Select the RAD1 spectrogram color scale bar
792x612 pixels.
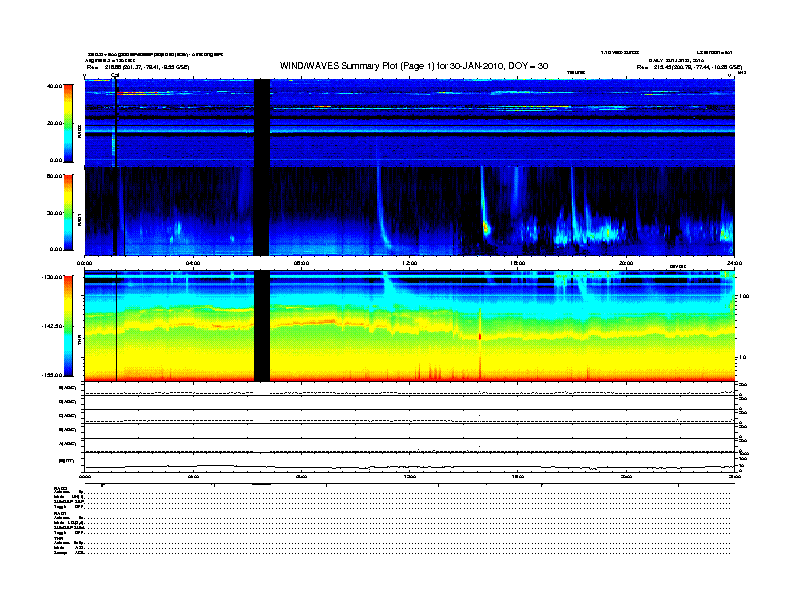68,213
